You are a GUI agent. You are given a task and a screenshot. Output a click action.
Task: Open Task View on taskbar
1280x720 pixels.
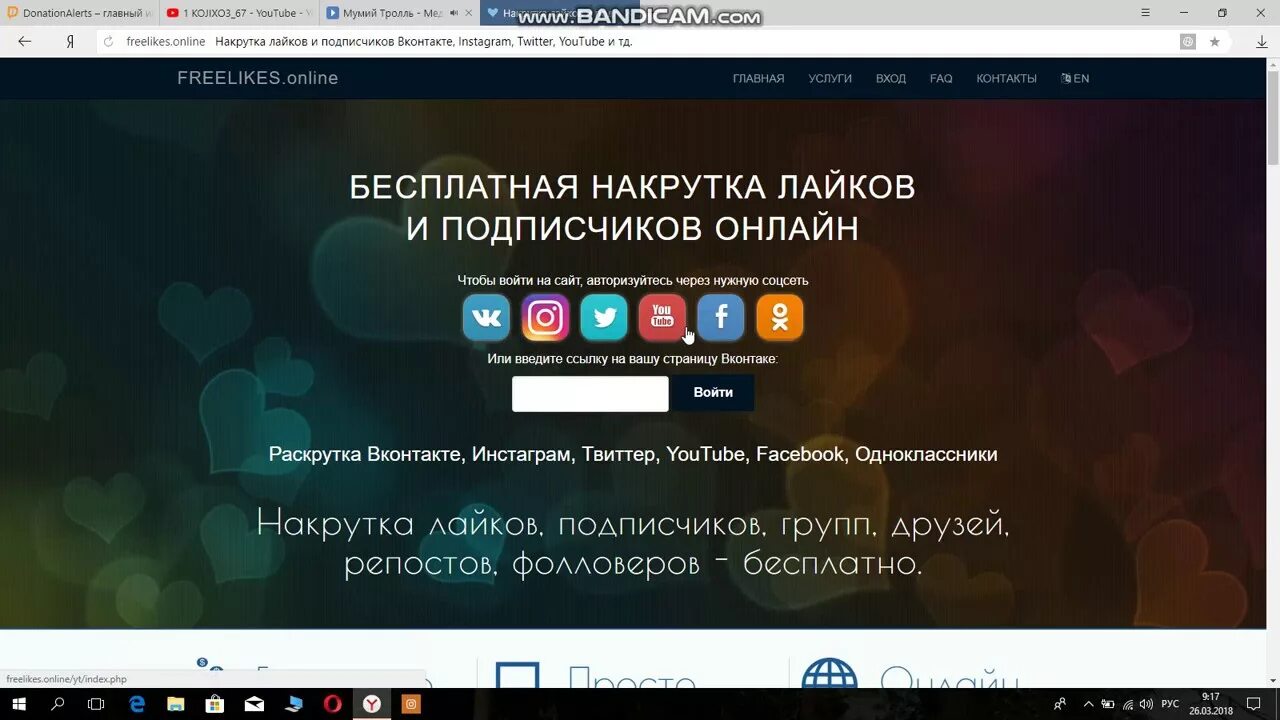click(96, 704)
